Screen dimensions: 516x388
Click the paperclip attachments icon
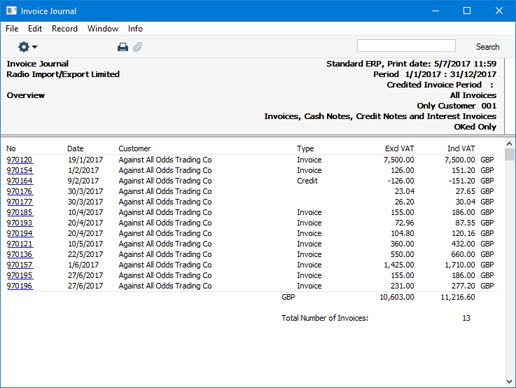coord(138,47)
